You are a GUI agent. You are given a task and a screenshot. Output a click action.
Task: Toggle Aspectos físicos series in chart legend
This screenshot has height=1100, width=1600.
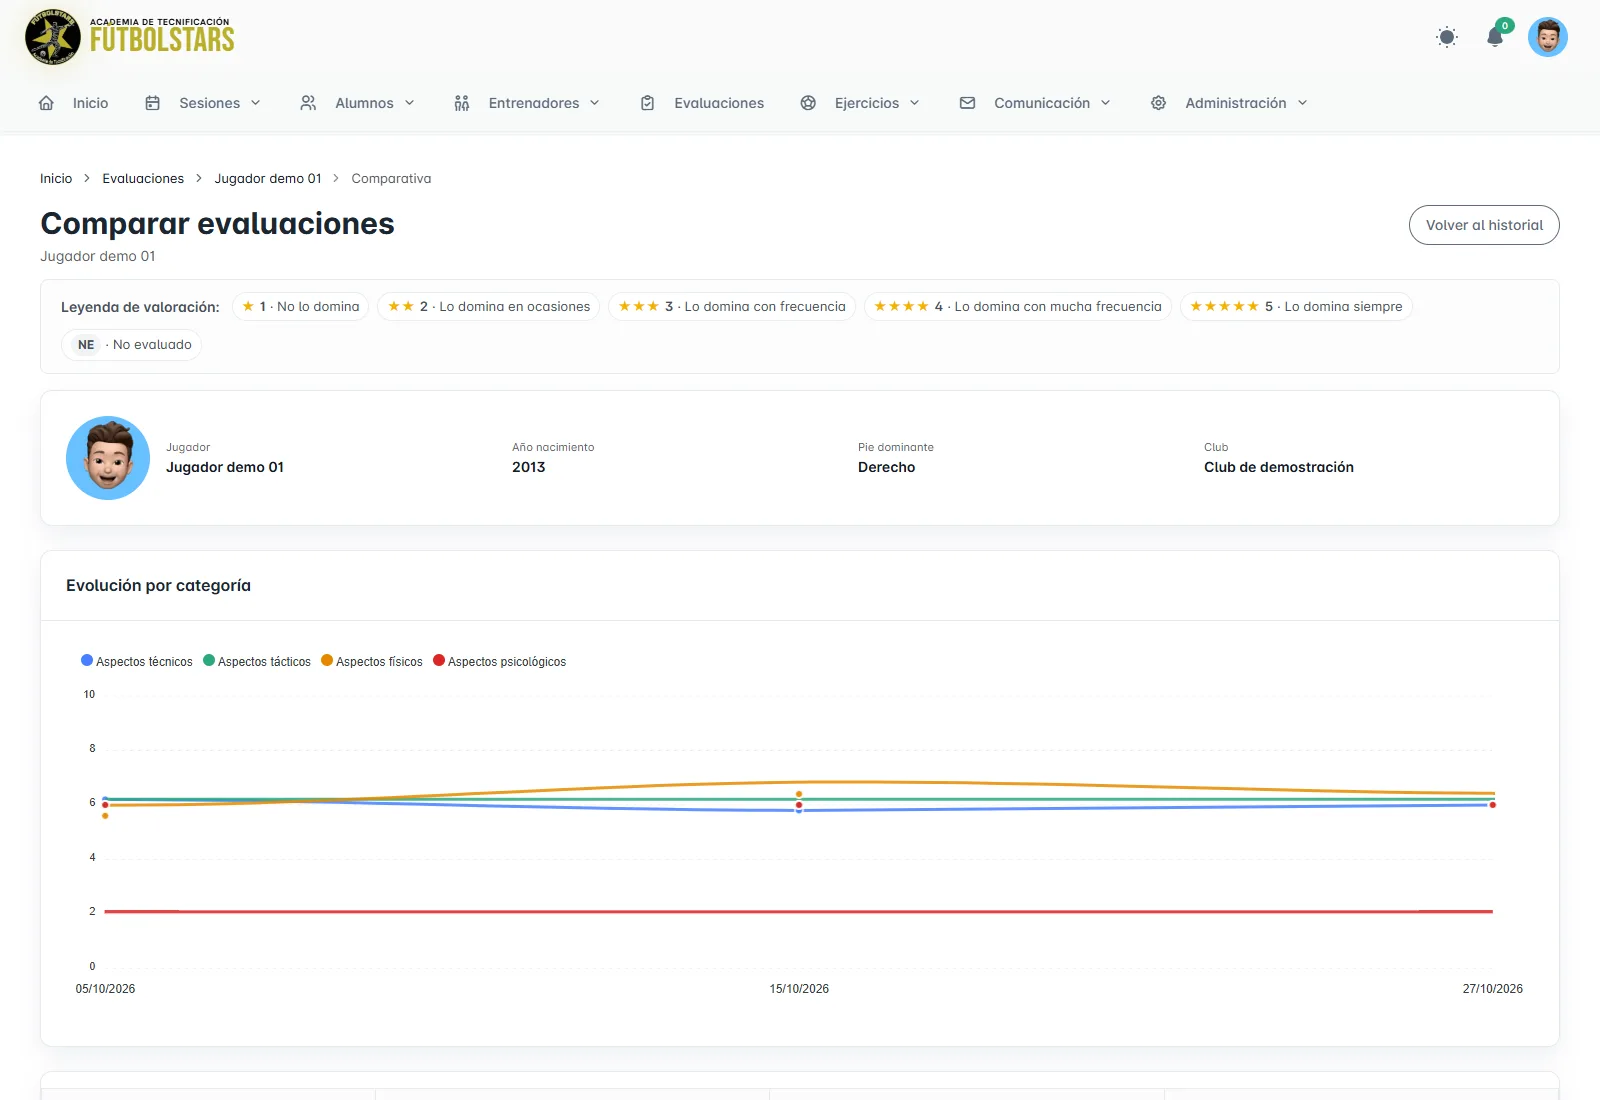pos(372,661)
